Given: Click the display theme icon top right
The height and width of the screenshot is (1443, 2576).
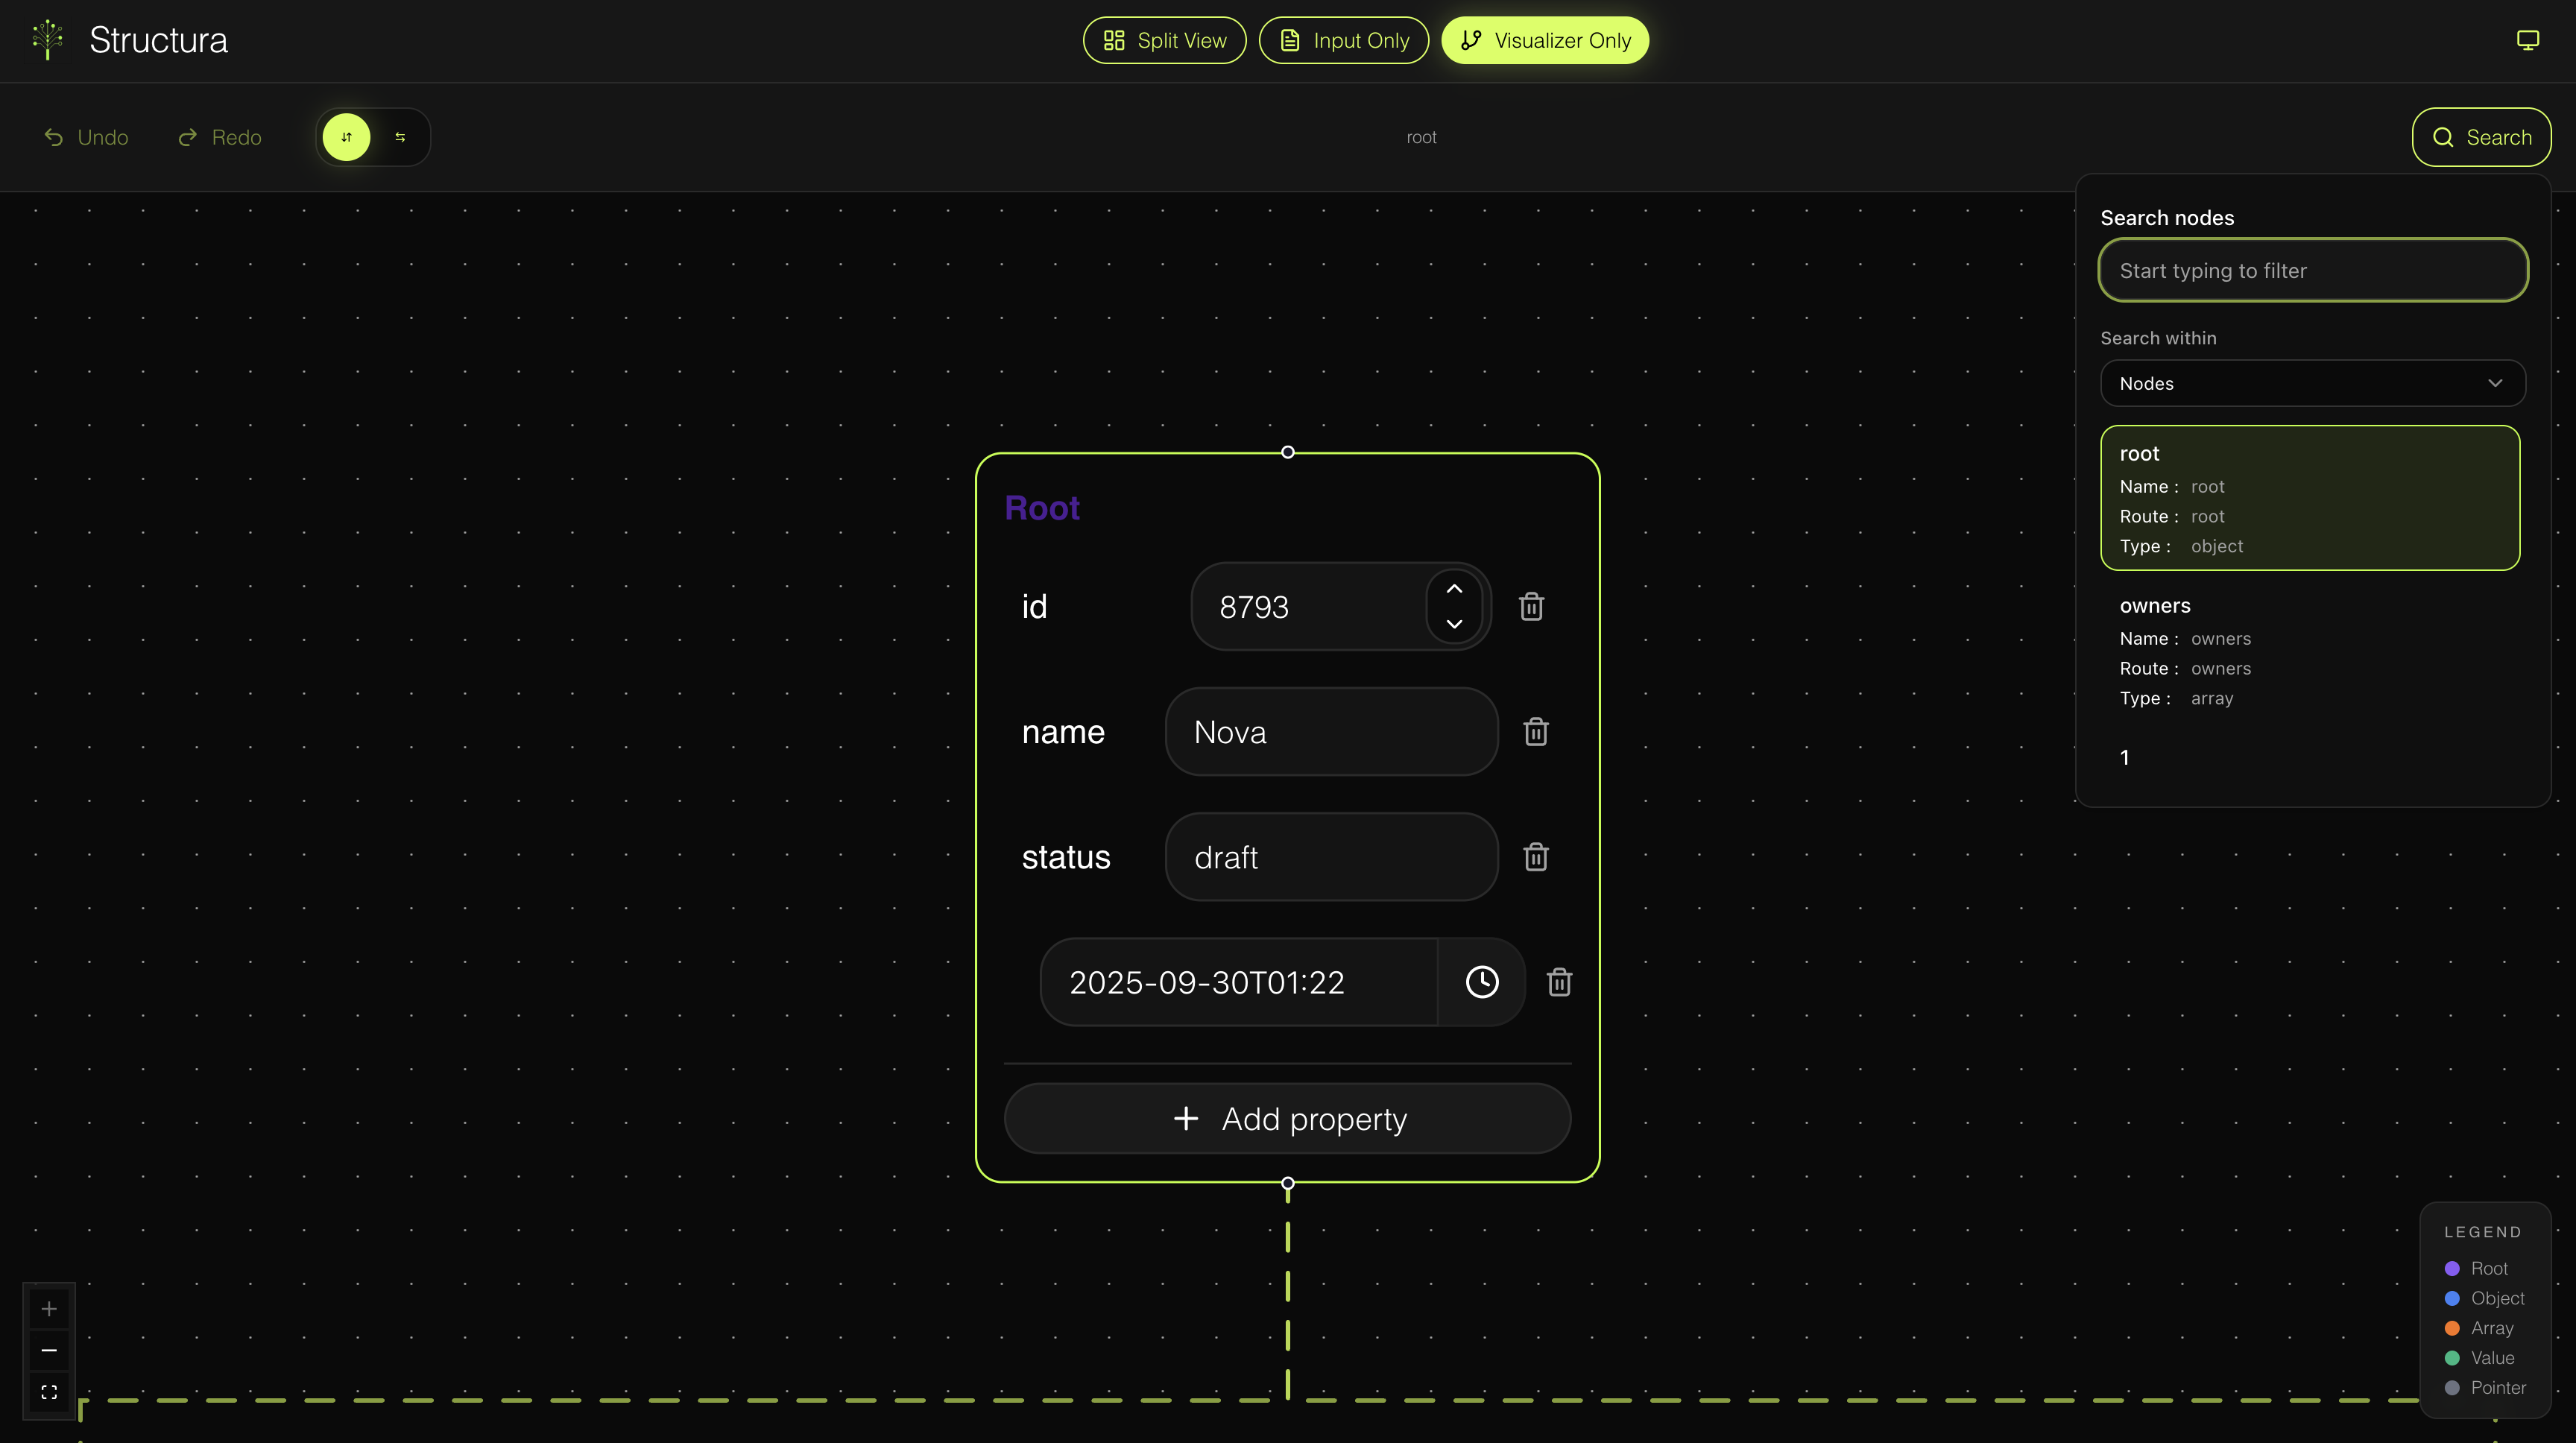Looking at the screenshot, I should click(x=2527, y=40).
